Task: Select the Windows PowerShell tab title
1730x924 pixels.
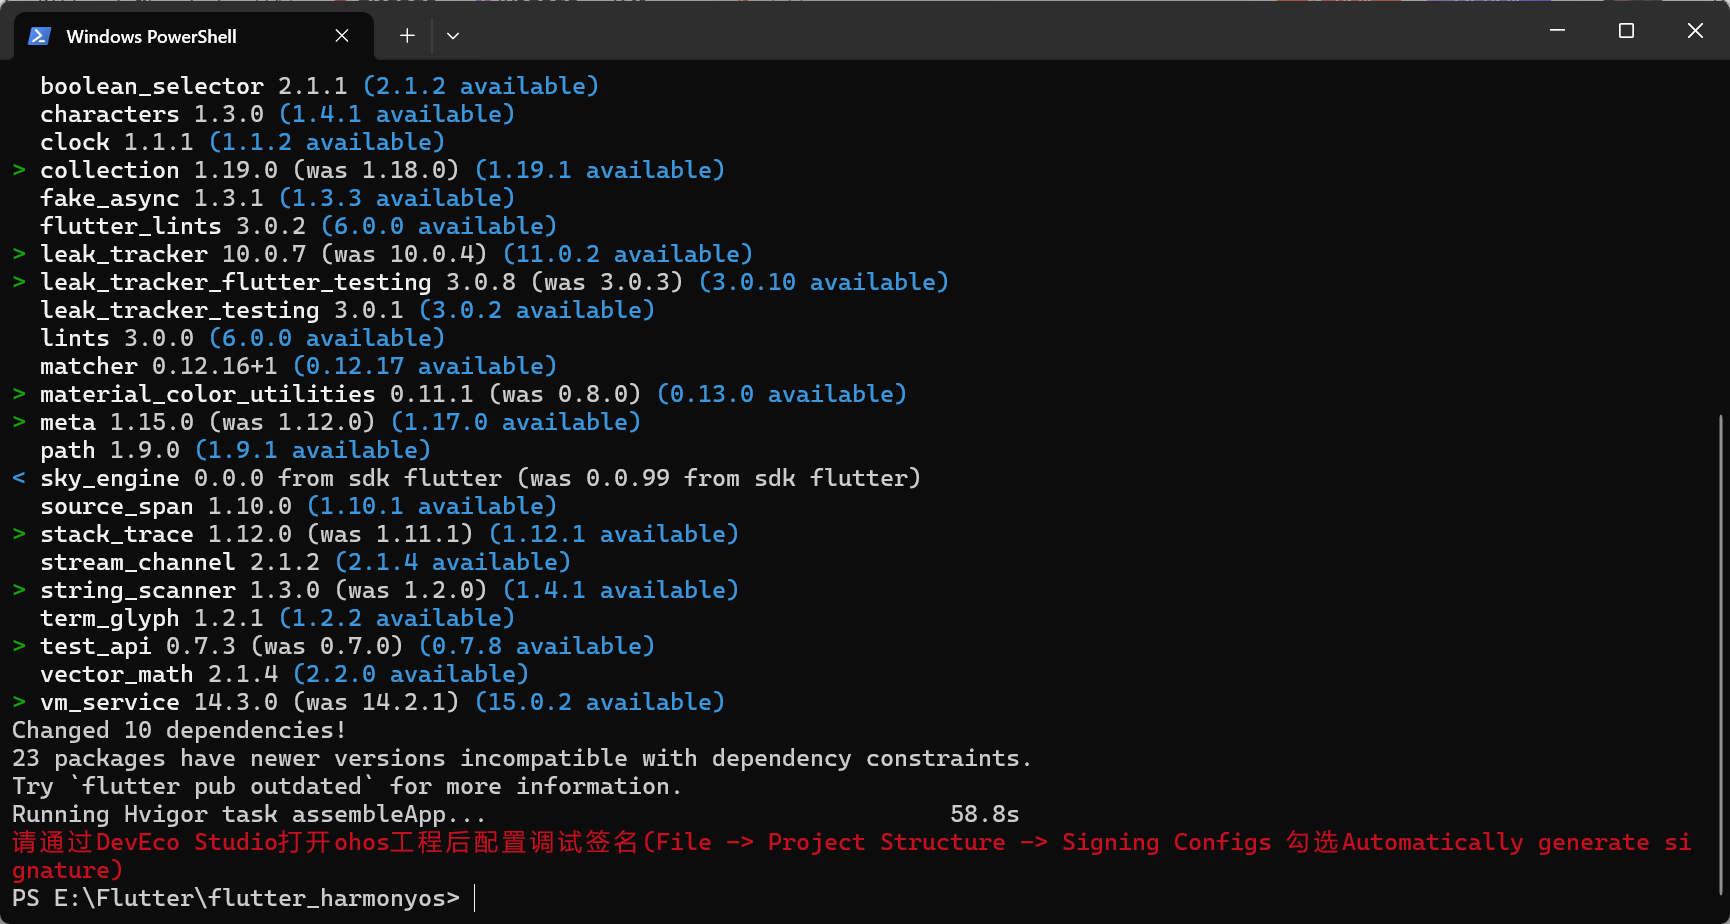Action: [x=151, y=37]
